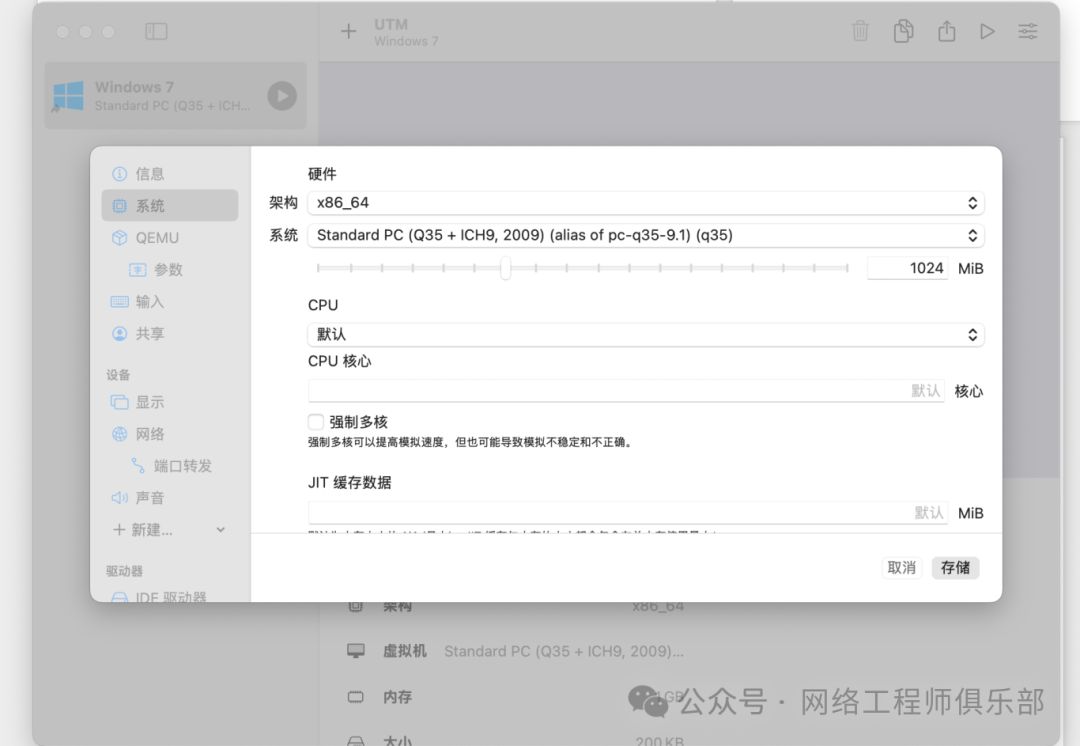The width and height of the screenshot is (1080, 746).
Task: Click the JIT 缓存数据 size field
Action: (627, 512)
